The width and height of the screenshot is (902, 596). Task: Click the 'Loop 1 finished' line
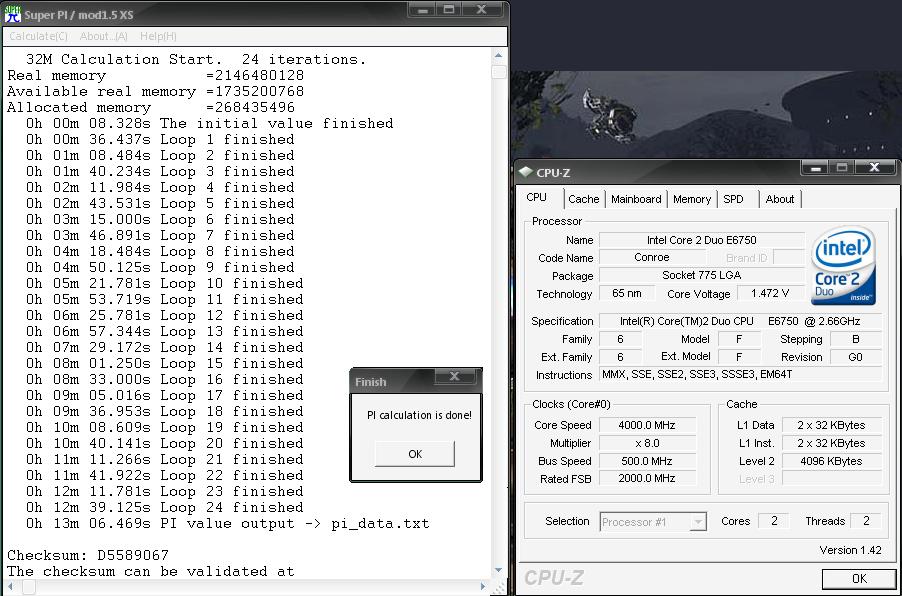(160, 139)
